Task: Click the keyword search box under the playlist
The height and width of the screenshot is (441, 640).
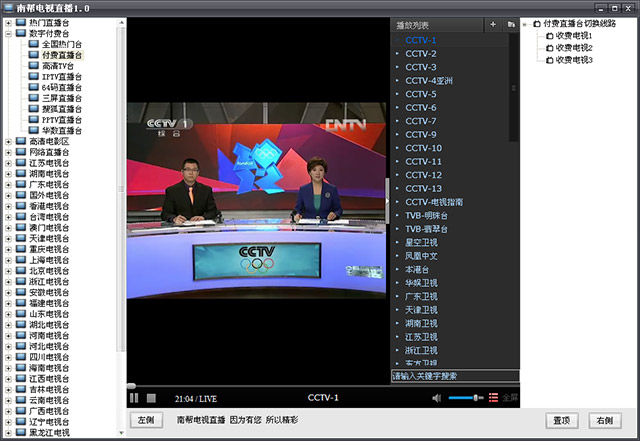Action: [455, 376]
